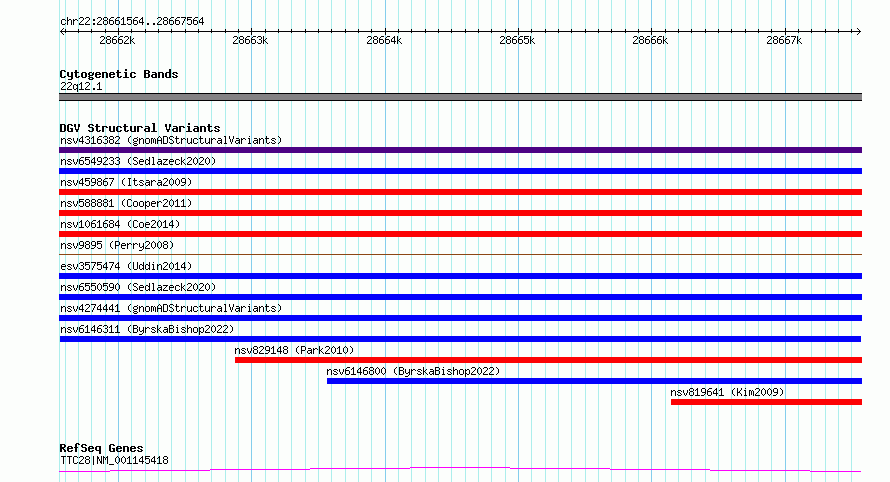
Task: Click the 28665k ruler position label
Action: coord(517,41)
